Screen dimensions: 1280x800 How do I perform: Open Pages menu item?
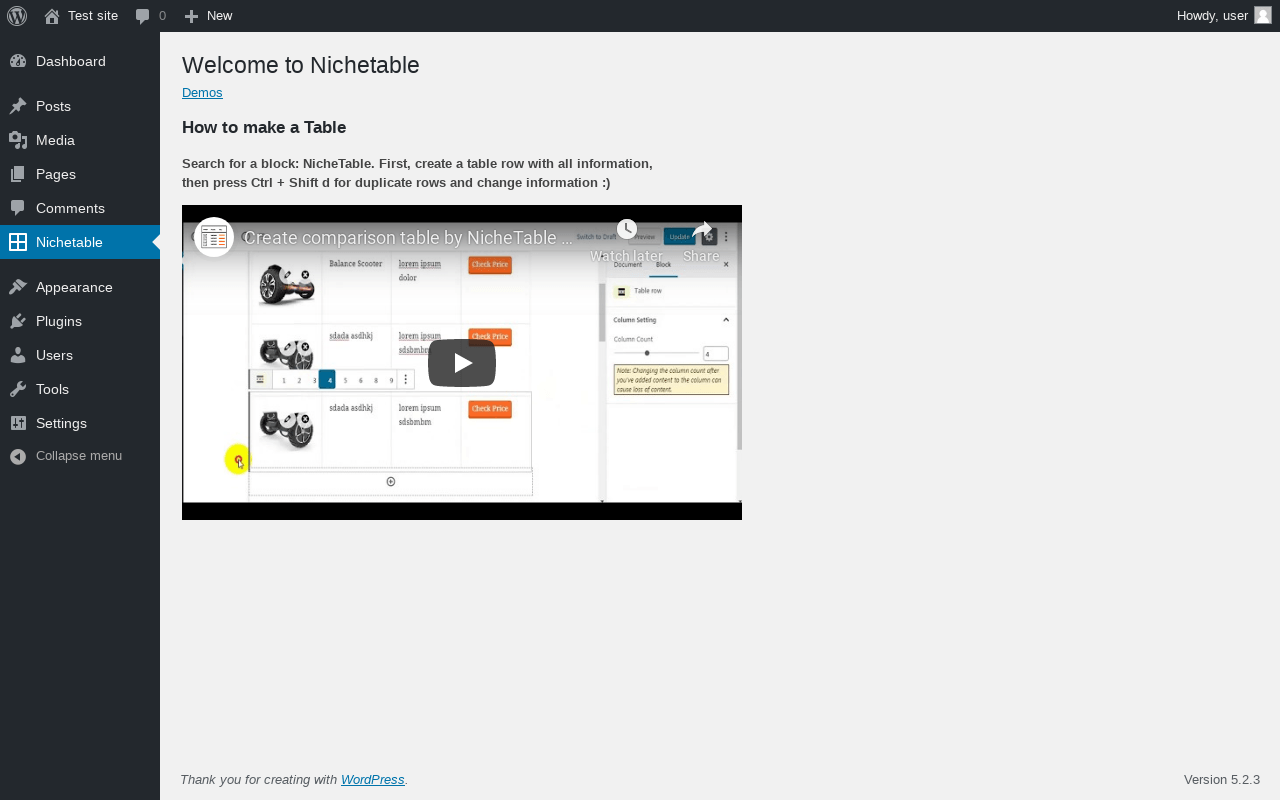[80, 174]
